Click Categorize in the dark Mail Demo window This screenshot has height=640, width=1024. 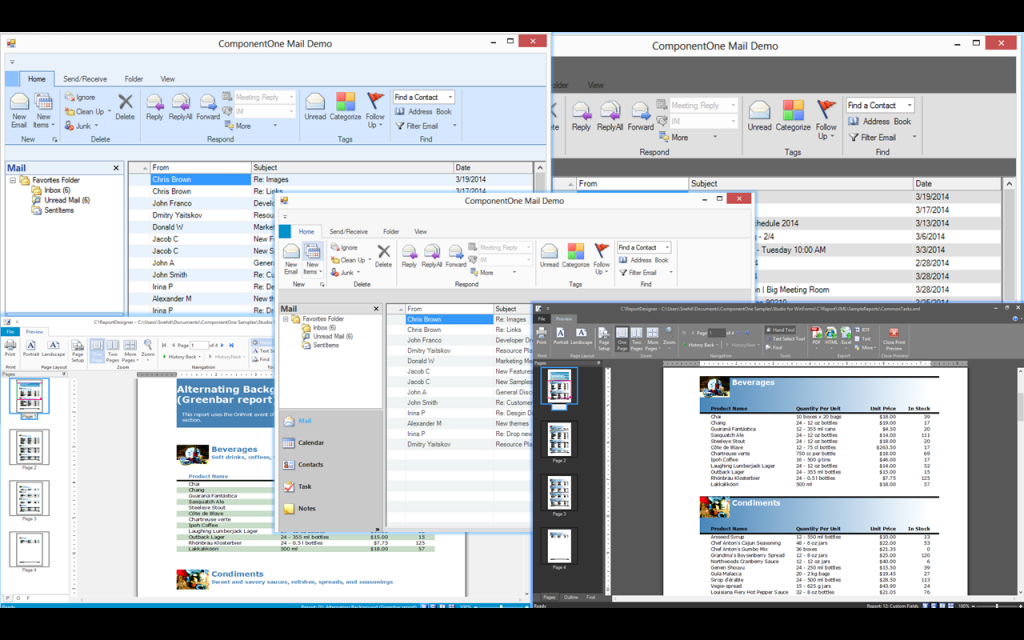pos(793,117)
